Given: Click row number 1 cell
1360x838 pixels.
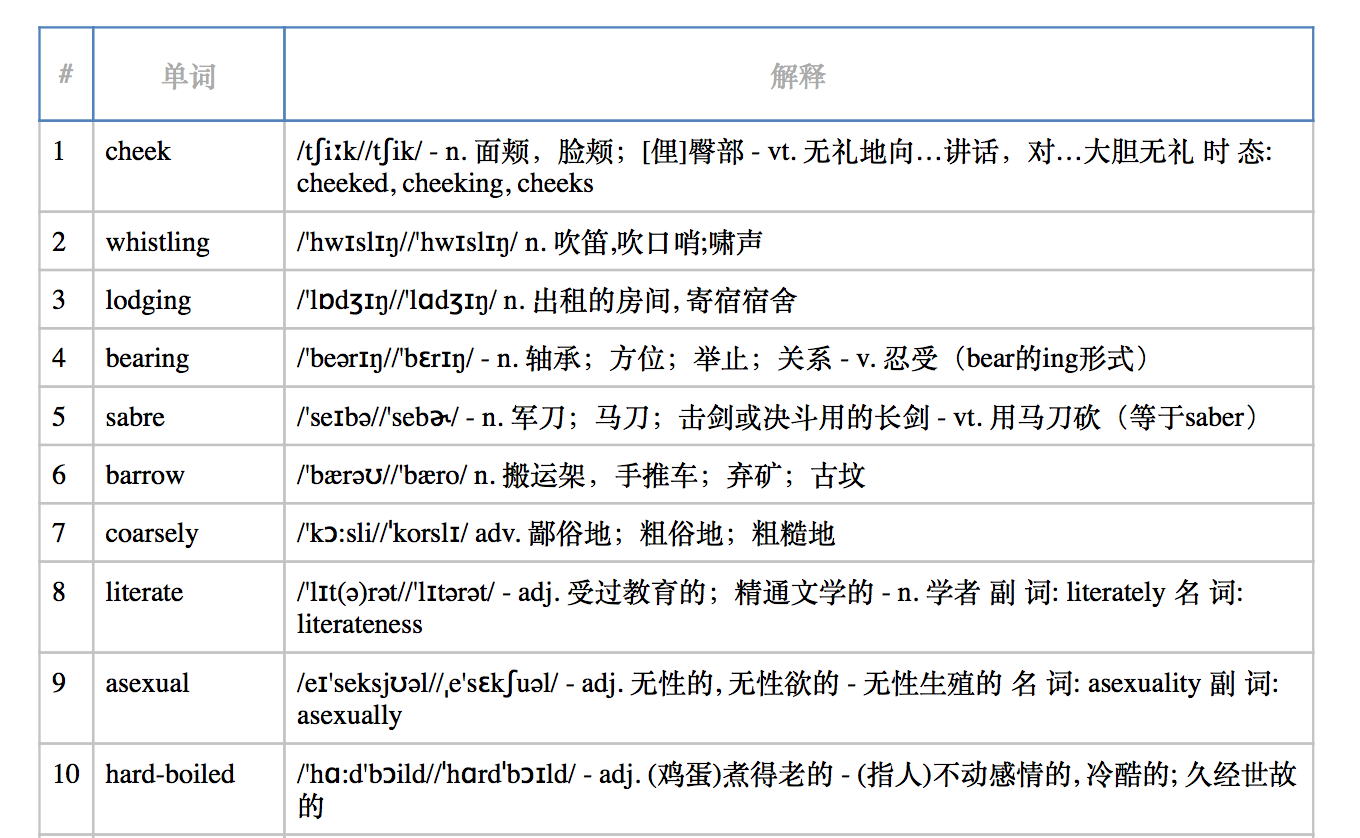Looking at the screenshot, I should coord(66,166).
